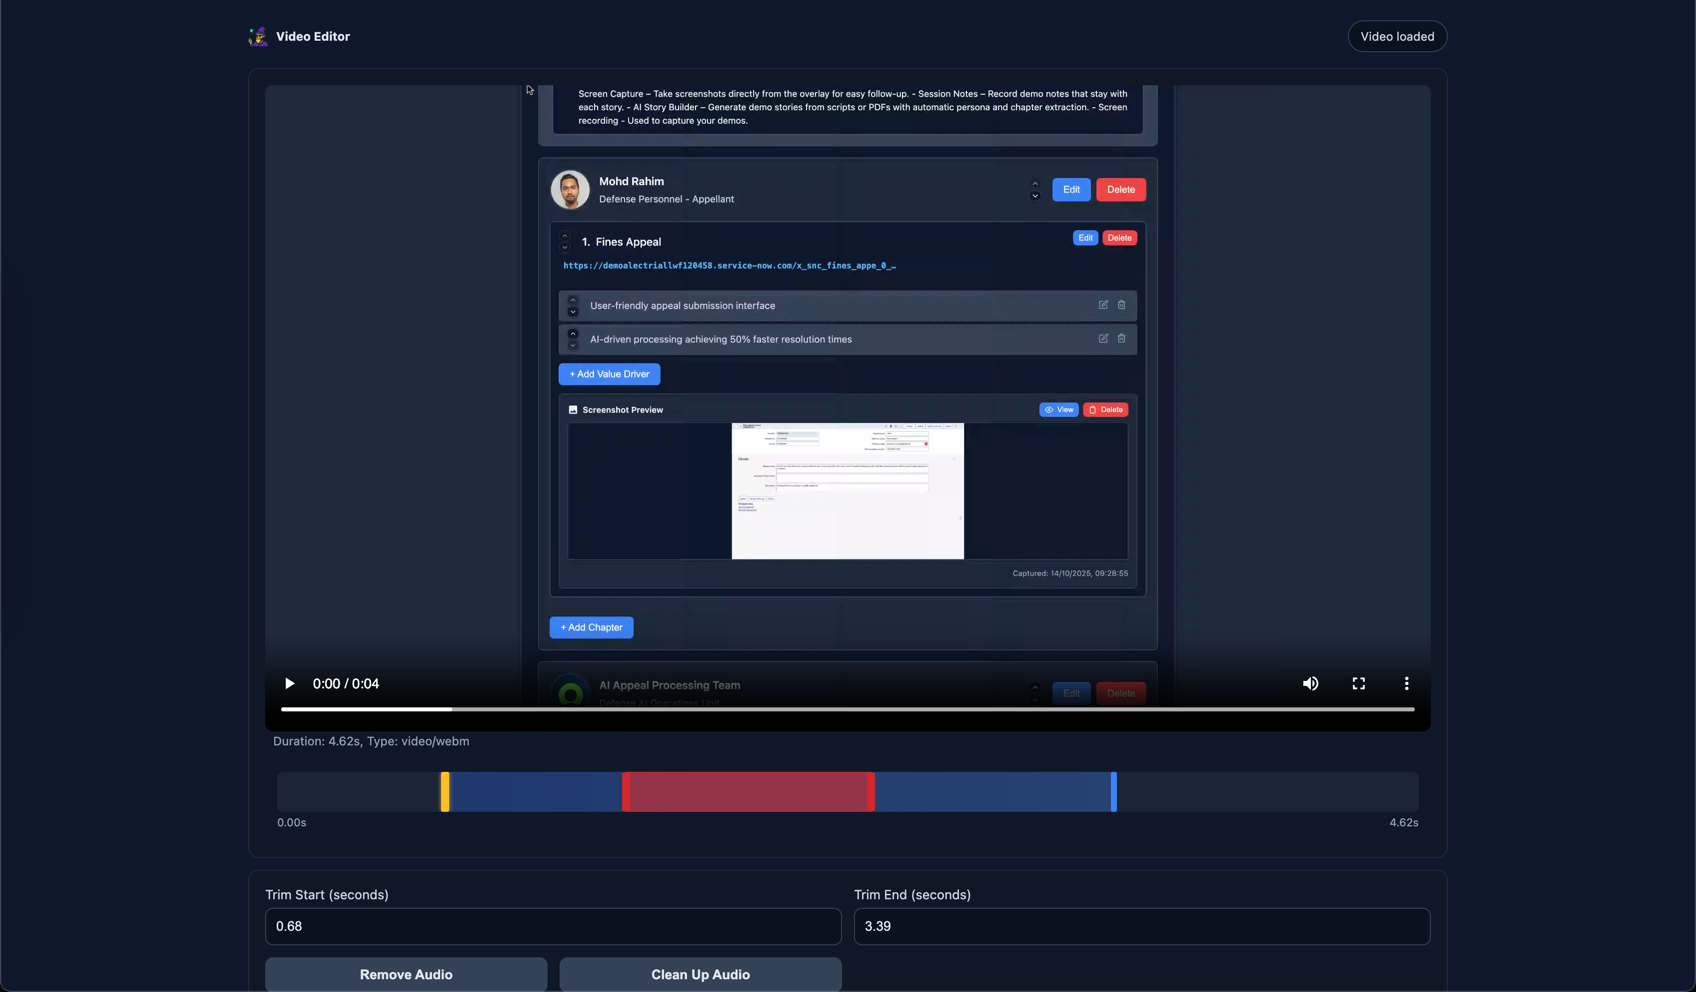Screen dimensions: 1696x992
Task: Open the ServiceNow fines appeal URL link
Action: click(728, 265)
